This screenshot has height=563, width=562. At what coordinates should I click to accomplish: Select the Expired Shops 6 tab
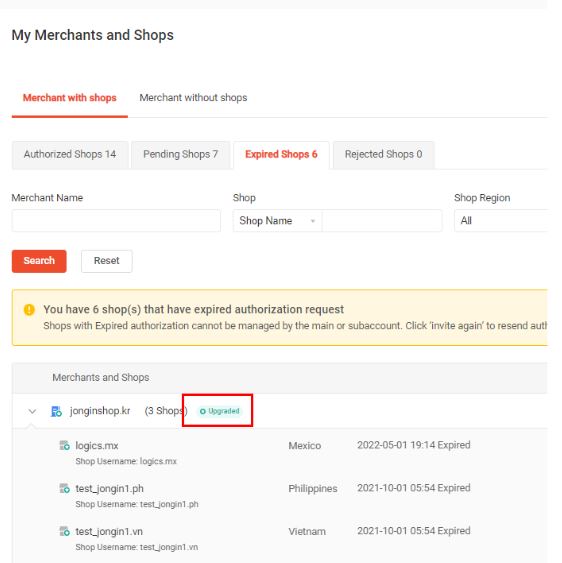281,154
